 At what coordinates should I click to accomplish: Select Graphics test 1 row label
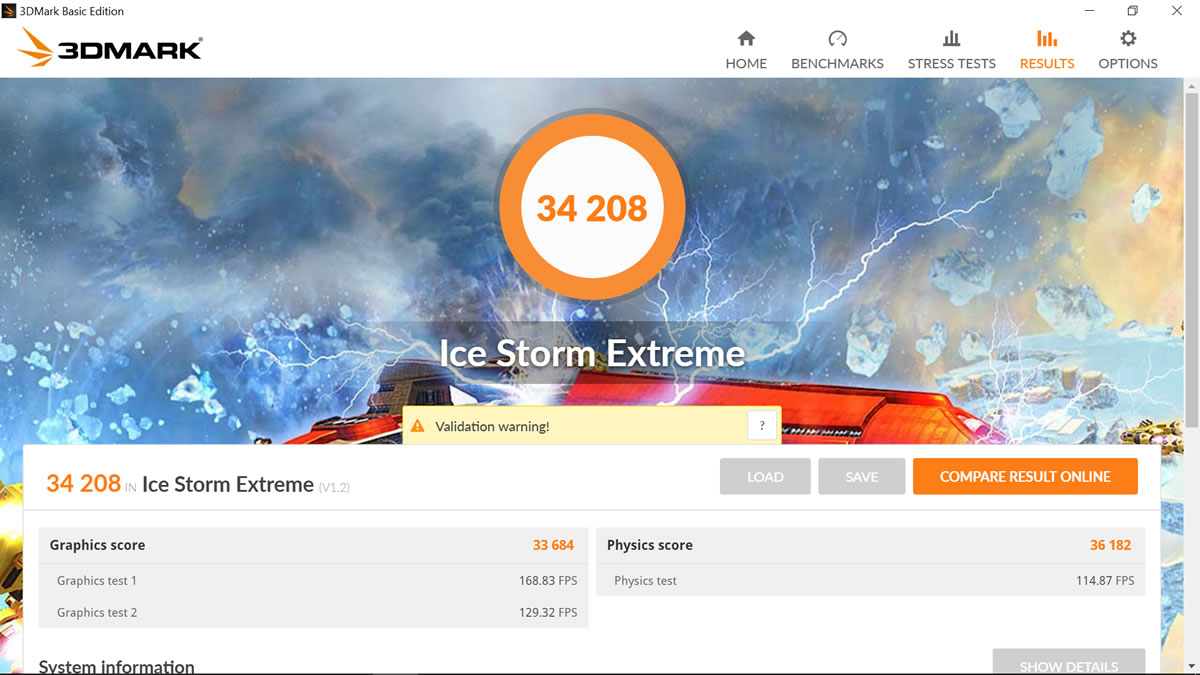coord(97,580)
